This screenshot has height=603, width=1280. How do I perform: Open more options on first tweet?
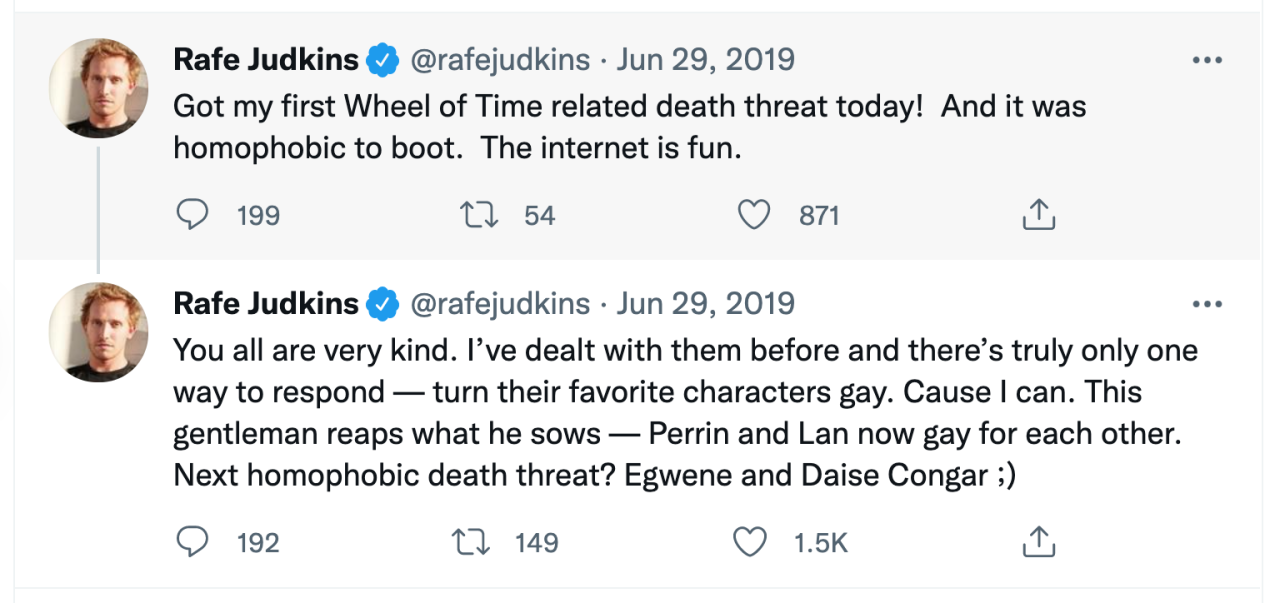tap(1208, 61)
